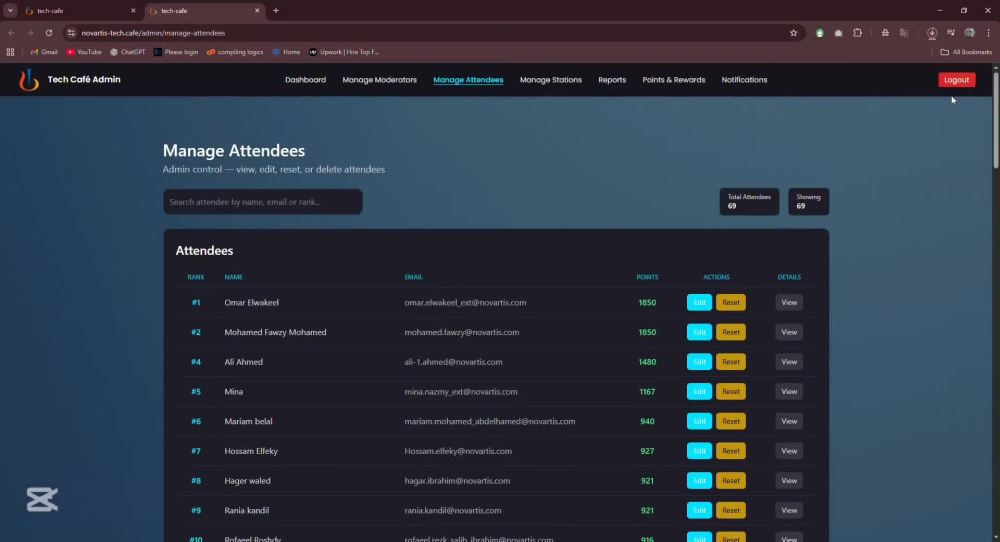This screenshot has width=1000, height=542.
Task: Open the All Bookmarks folder
Action: point(966,52)
